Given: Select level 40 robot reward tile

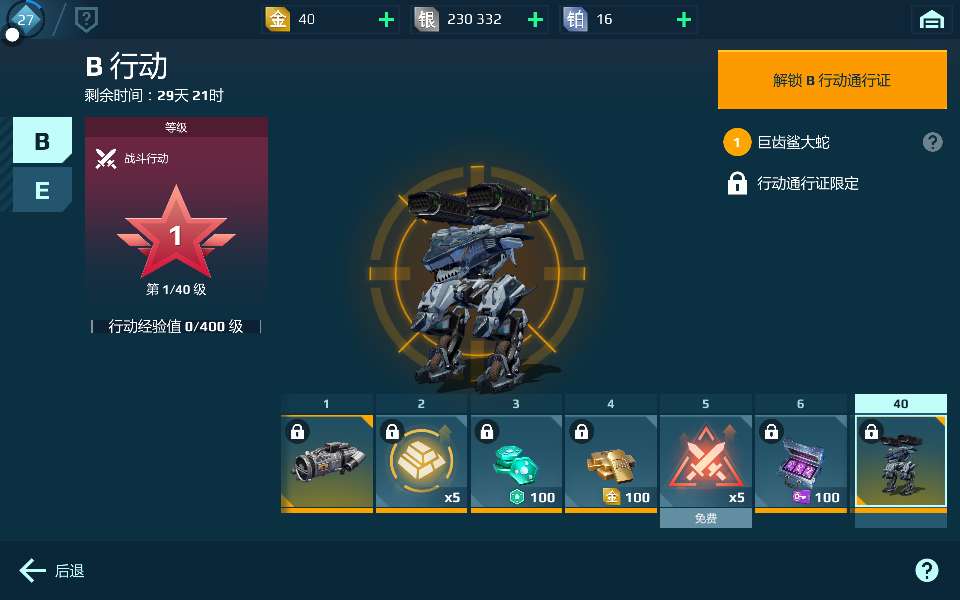Looking at the screenshot, I should pos(901,462).
